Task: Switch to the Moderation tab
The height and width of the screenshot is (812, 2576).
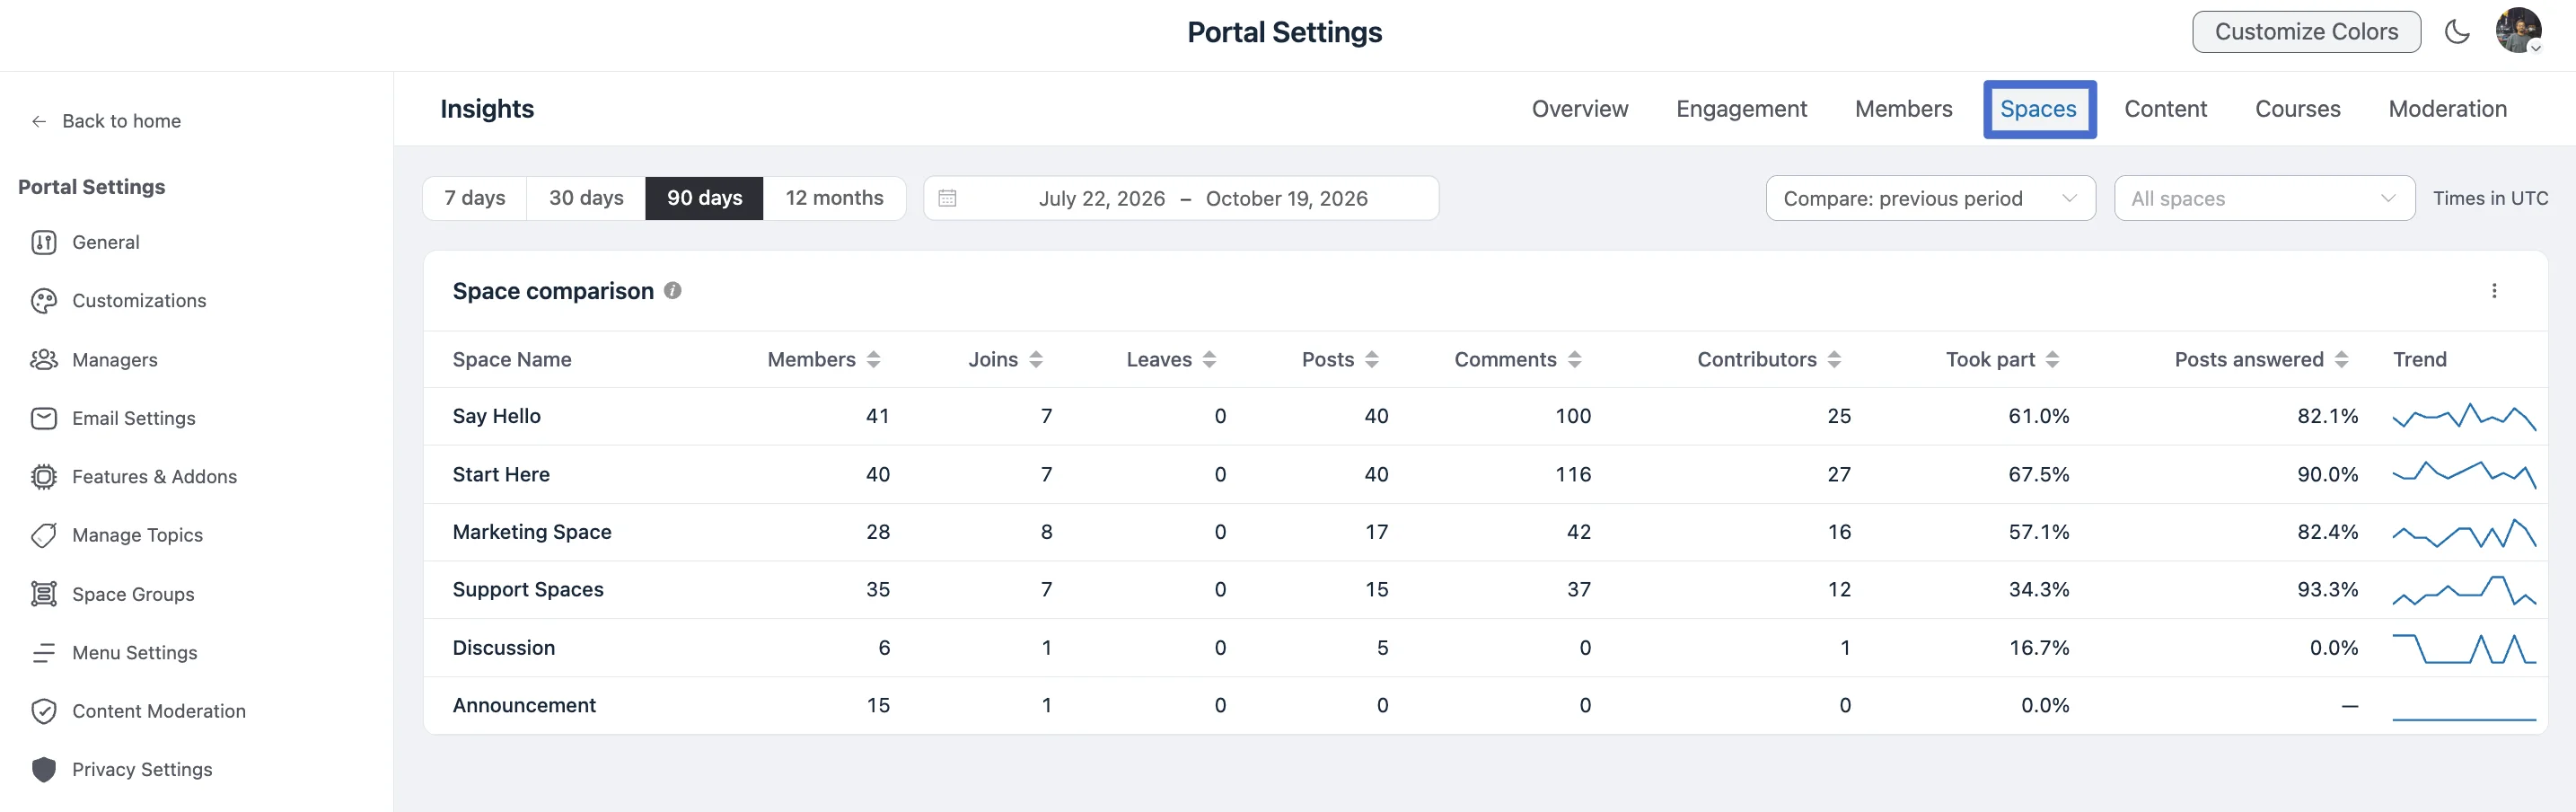Action: click(x=2447, y=109)
